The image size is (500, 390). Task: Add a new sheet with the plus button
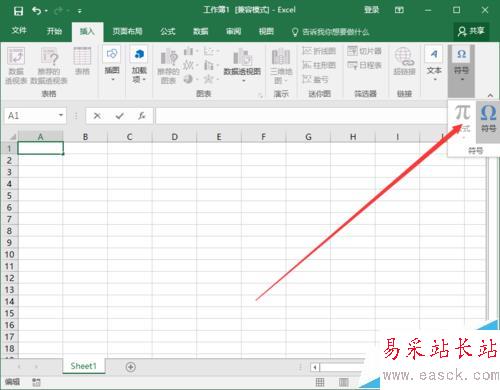pyautogui.click(x=131, y=367)
